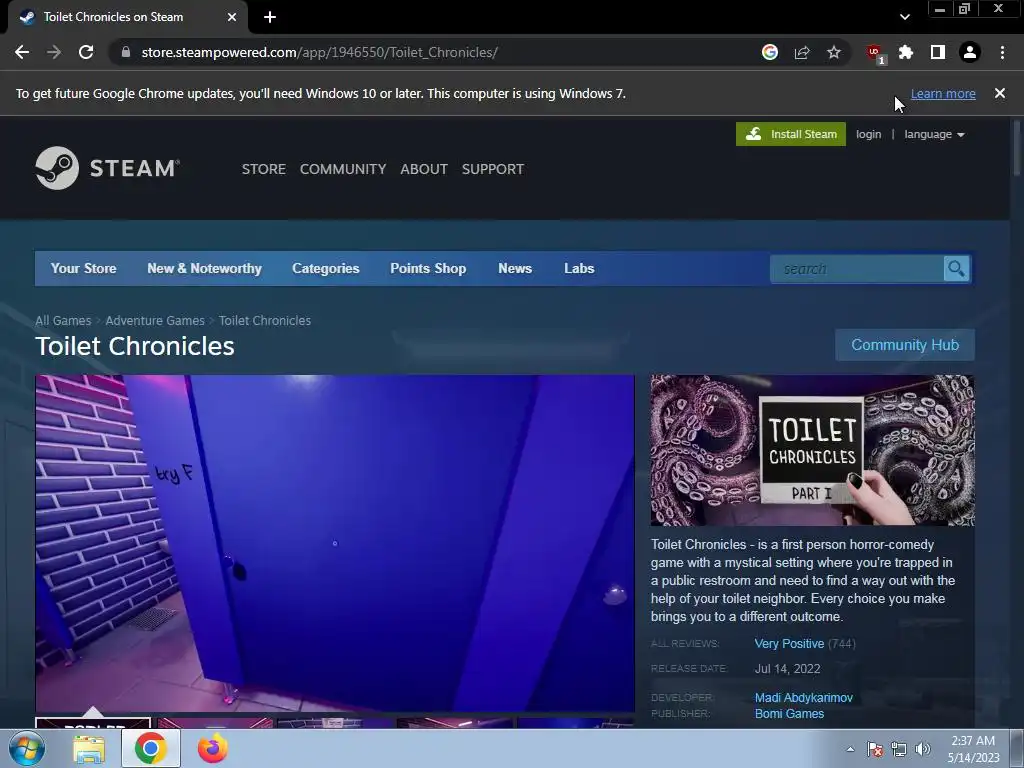Open Firefox from the taskbar
1024x768 pixels.
click(x=213, y=749)
